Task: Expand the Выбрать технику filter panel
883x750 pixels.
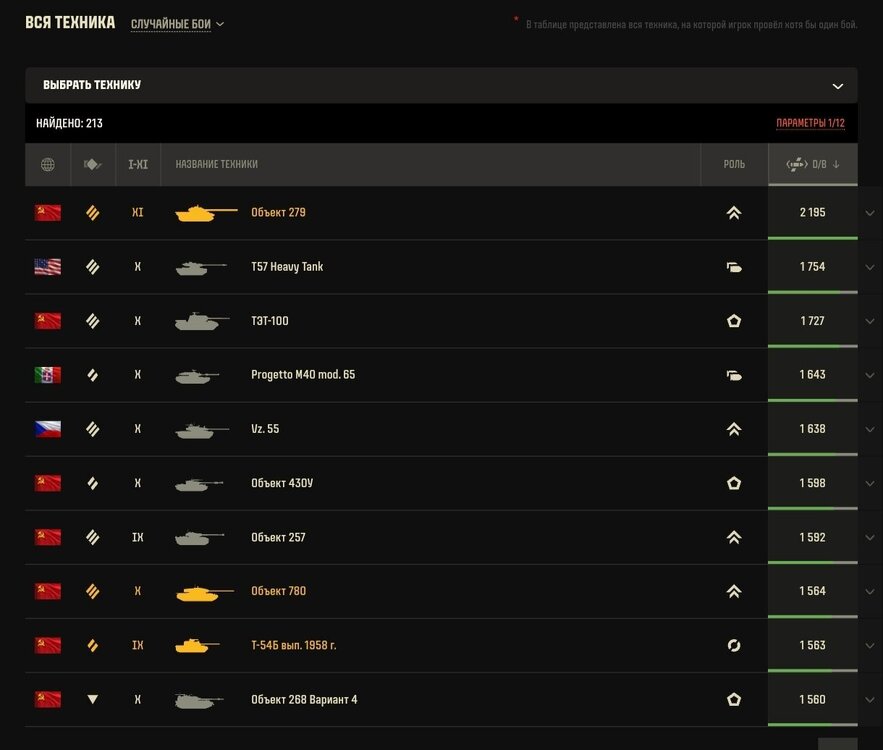Action: (442, 86)
